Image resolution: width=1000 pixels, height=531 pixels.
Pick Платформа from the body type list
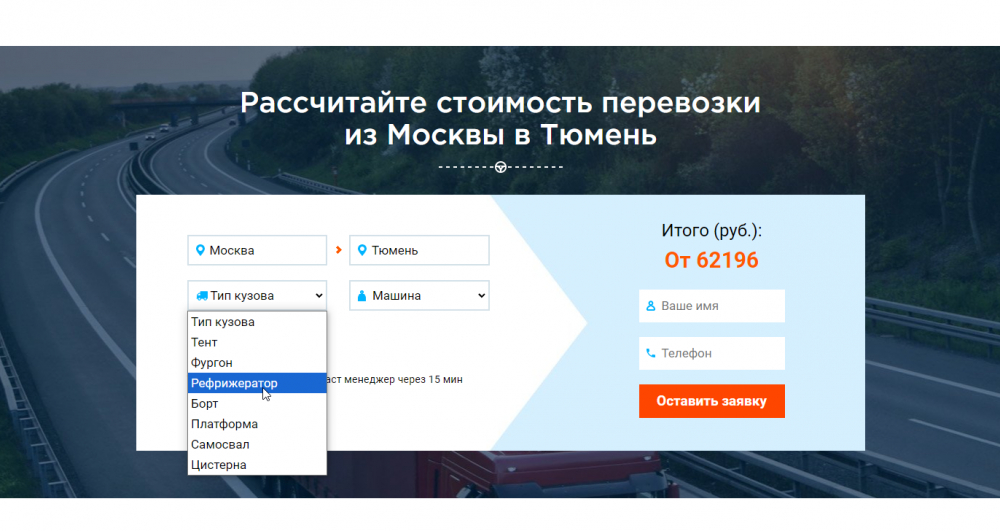tap(257, 424)
